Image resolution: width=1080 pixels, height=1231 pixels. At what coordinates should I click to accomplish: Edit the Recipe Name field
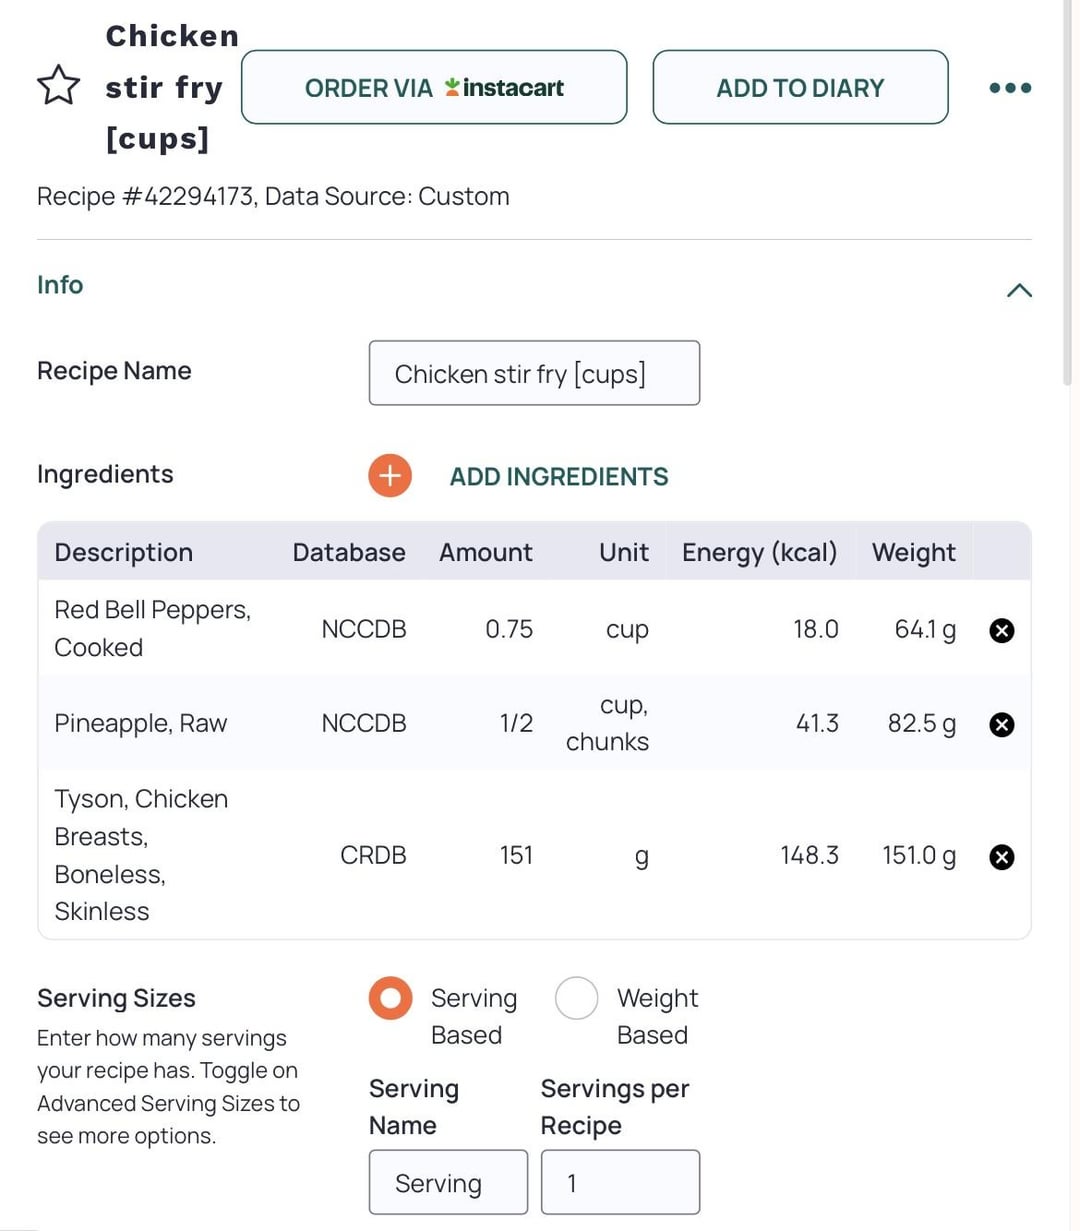pyautogui.click(x=534, y=373)
